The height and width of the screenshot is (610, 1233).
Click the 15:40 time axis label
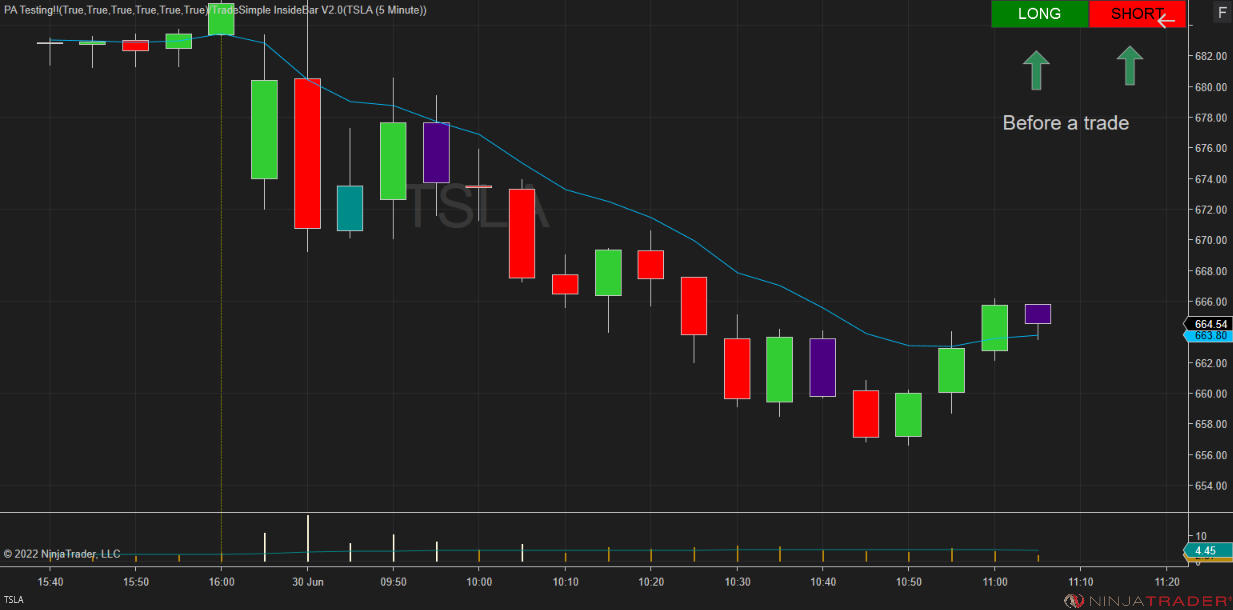click(50, 581)
